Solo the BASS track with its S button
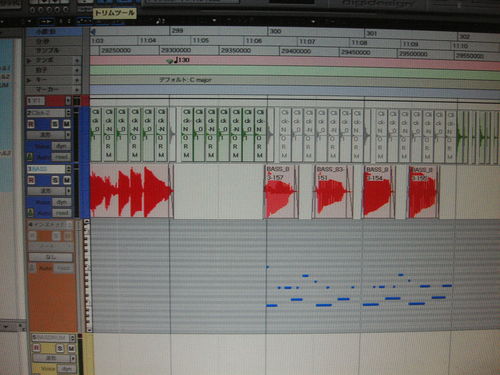Screen dimensions: 500x375 click(x=55, y=180)
